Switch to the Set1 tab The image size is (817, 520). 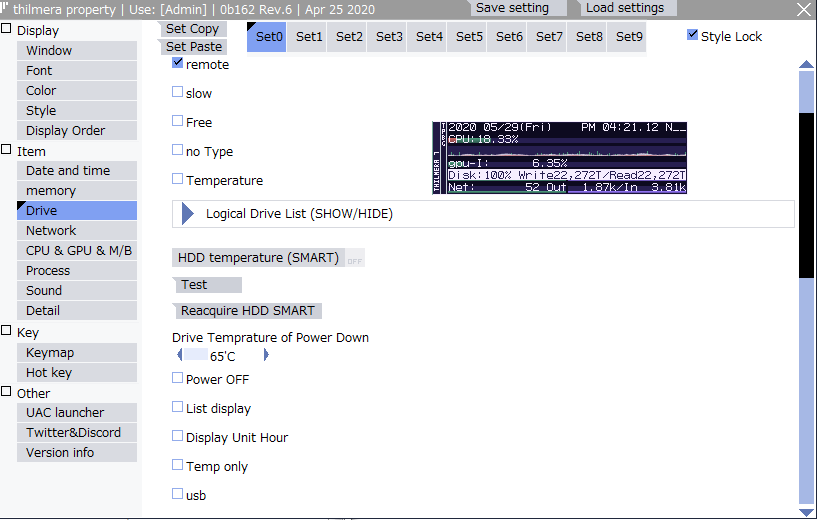pos(307,36)
